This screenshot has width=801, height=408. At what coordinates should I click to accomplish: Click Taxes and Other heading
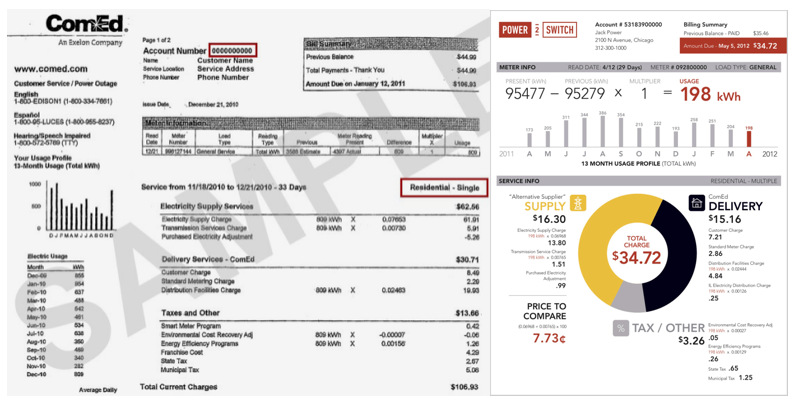[191, 313]
